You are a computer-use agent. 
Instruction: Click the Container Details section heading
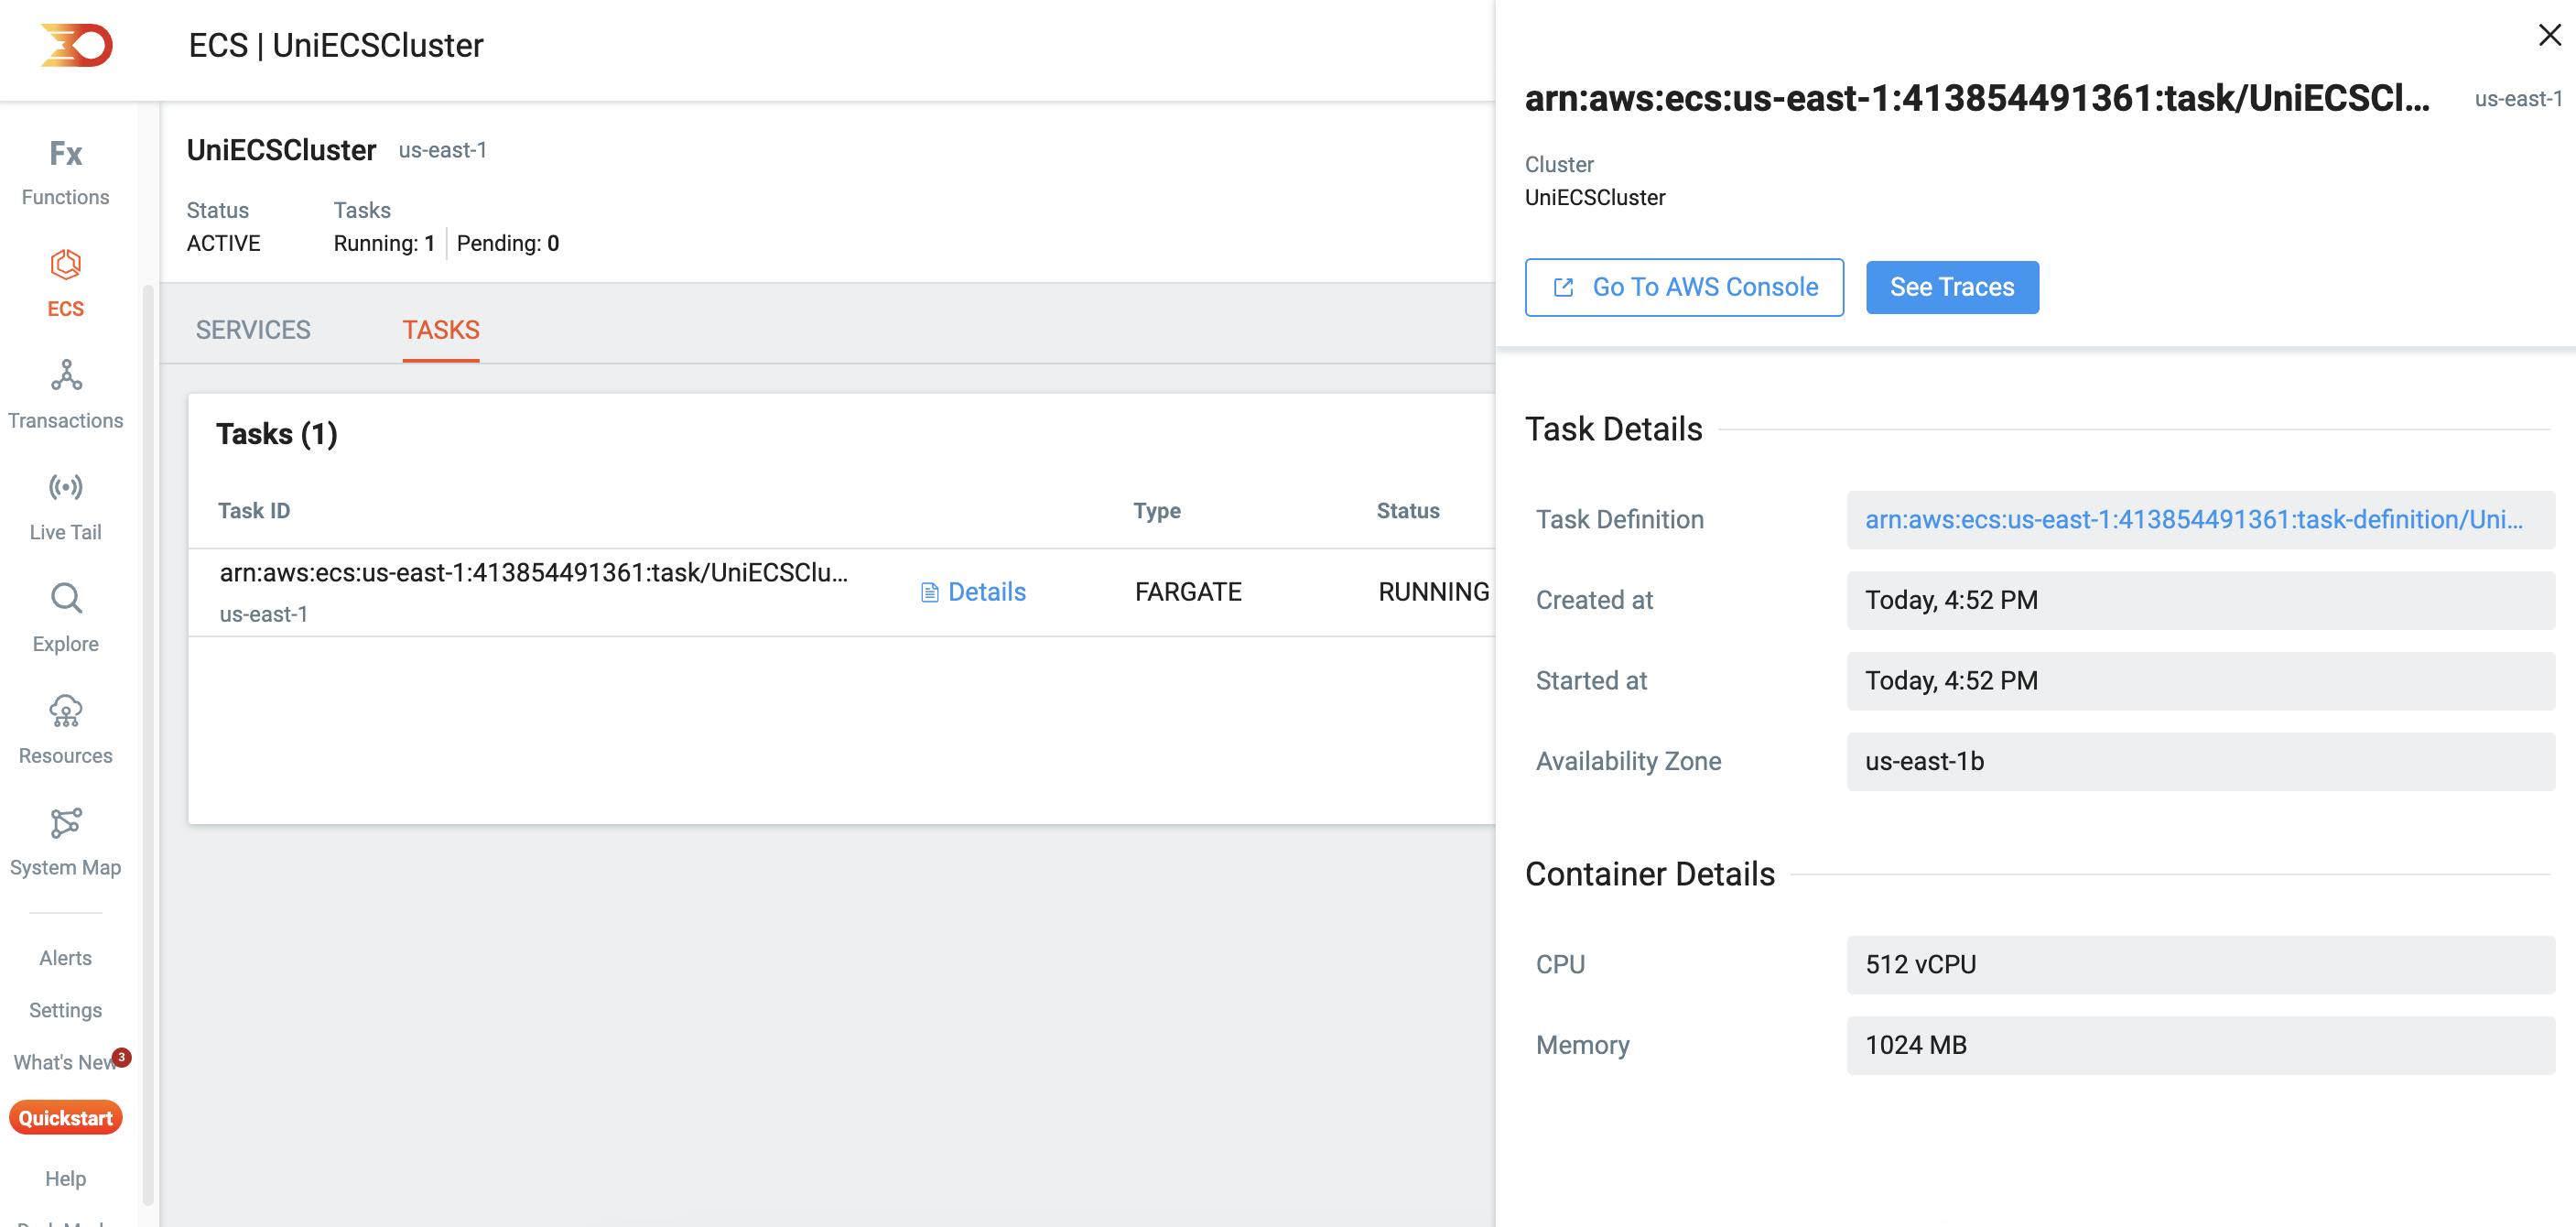tap(1649, 874)
